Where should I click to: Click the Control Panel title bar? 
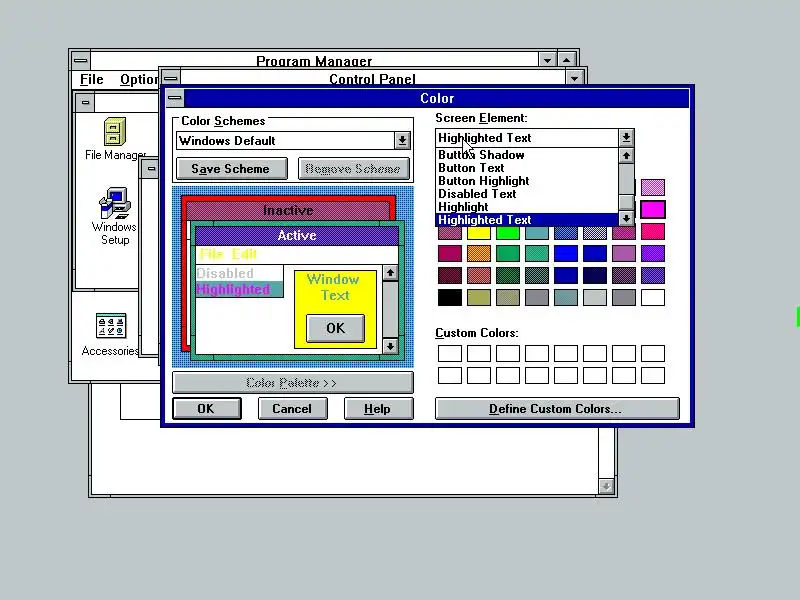[372, 79]
